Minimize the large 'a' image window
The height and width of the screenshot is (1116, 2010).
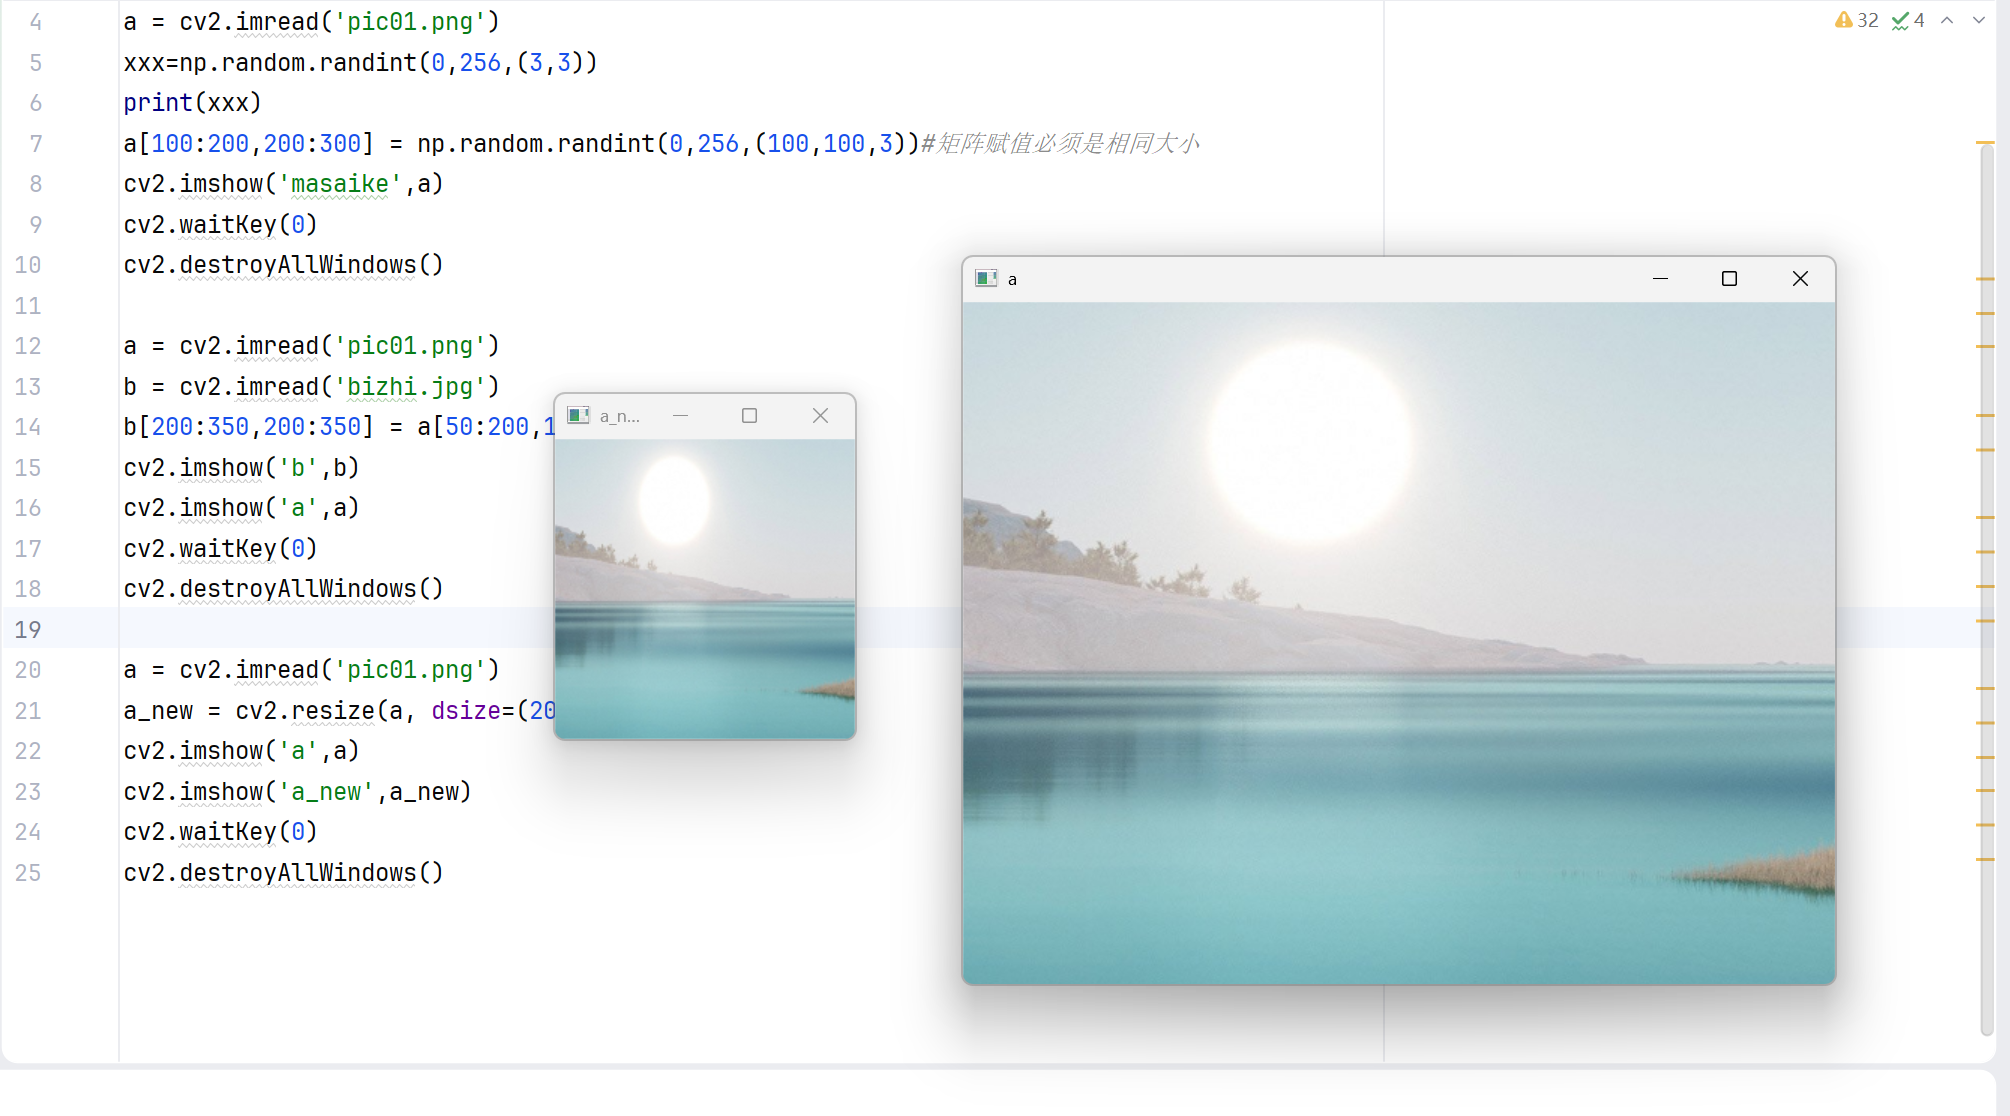click(1661, 279)
